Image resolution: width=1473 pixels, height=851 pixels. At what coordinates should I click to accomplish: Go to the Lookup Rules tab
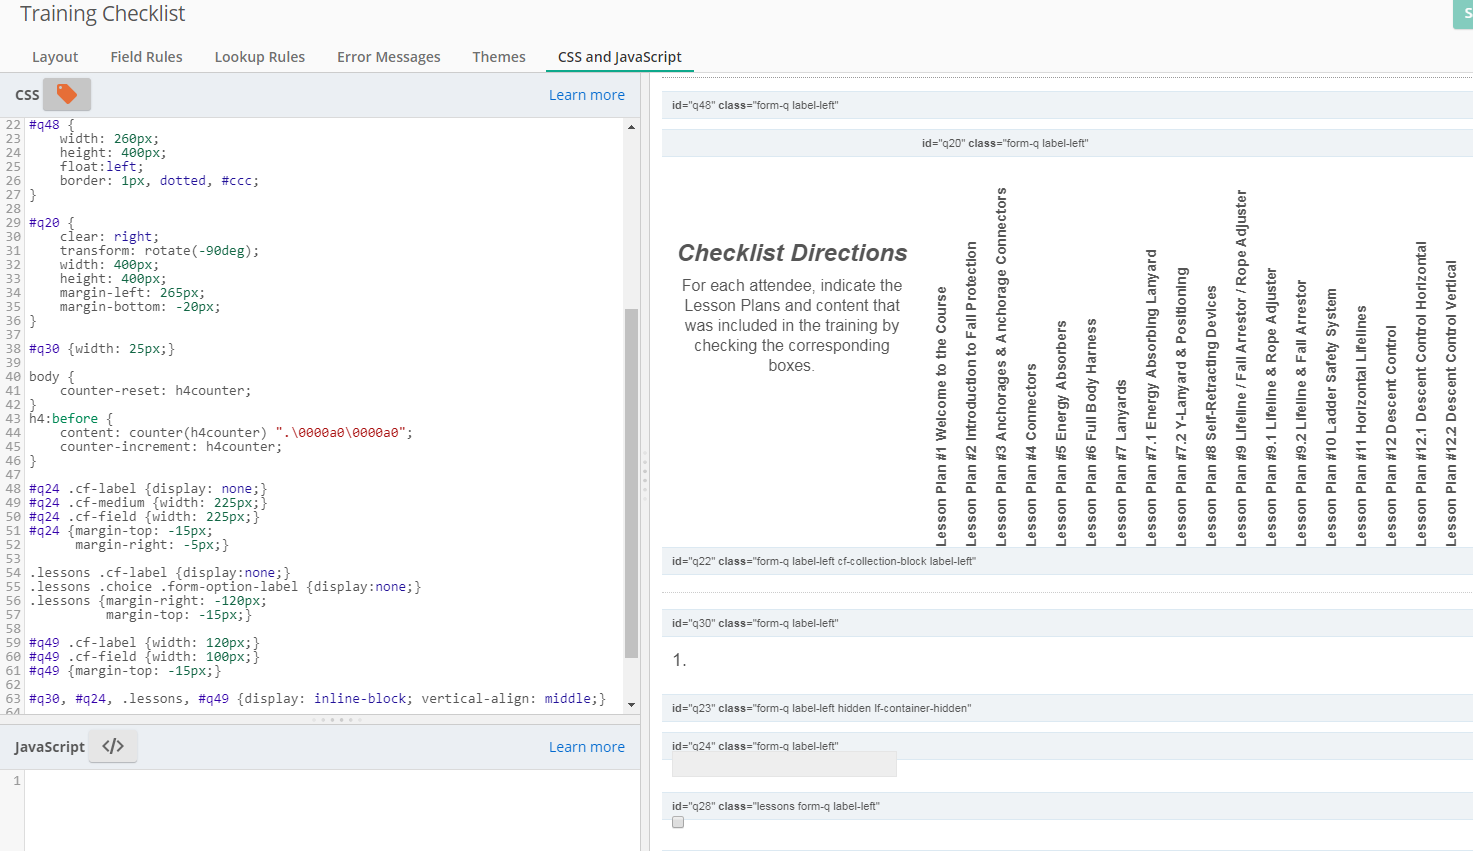pos(259,57)
